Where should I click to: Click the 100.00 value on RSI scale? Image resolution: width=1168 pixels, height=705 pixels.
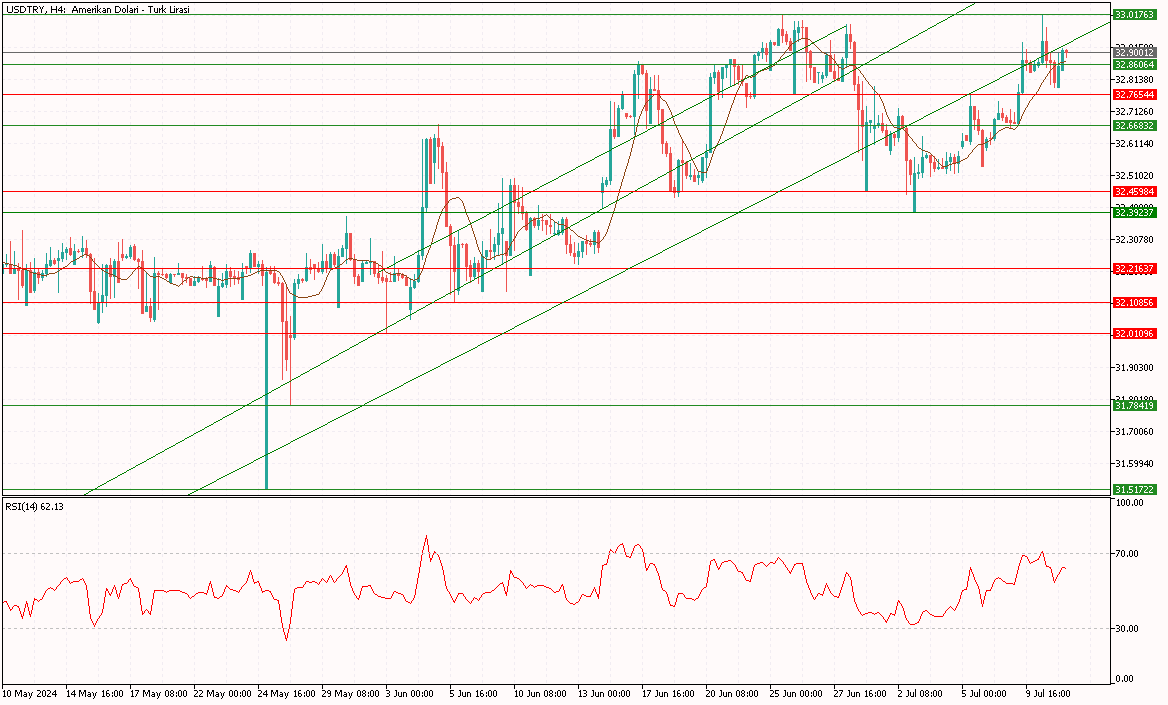click(x=1130, y=503)
